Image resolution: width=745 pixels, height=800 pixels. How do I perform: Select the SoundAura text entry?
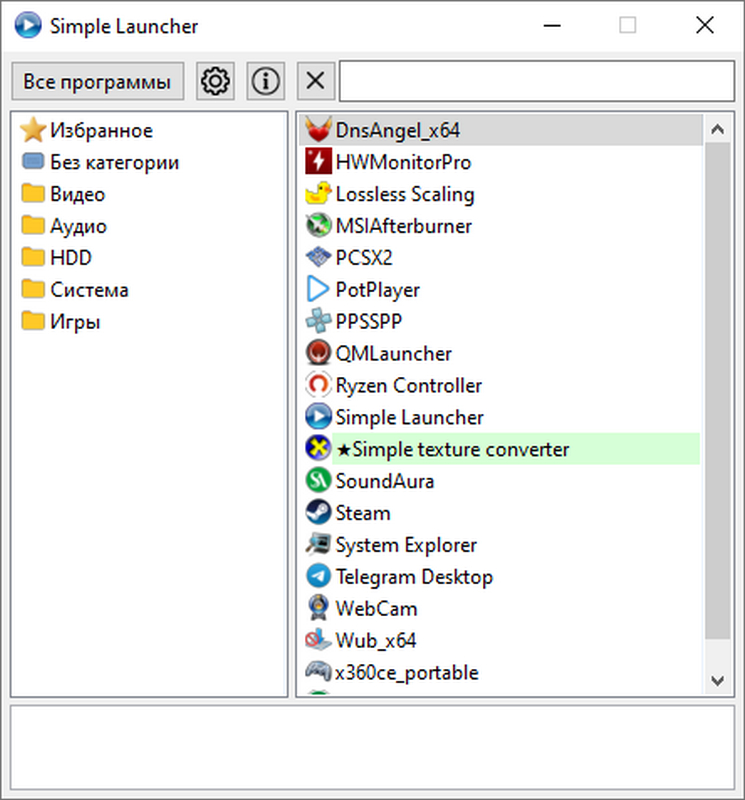click(x=384, y=481)
